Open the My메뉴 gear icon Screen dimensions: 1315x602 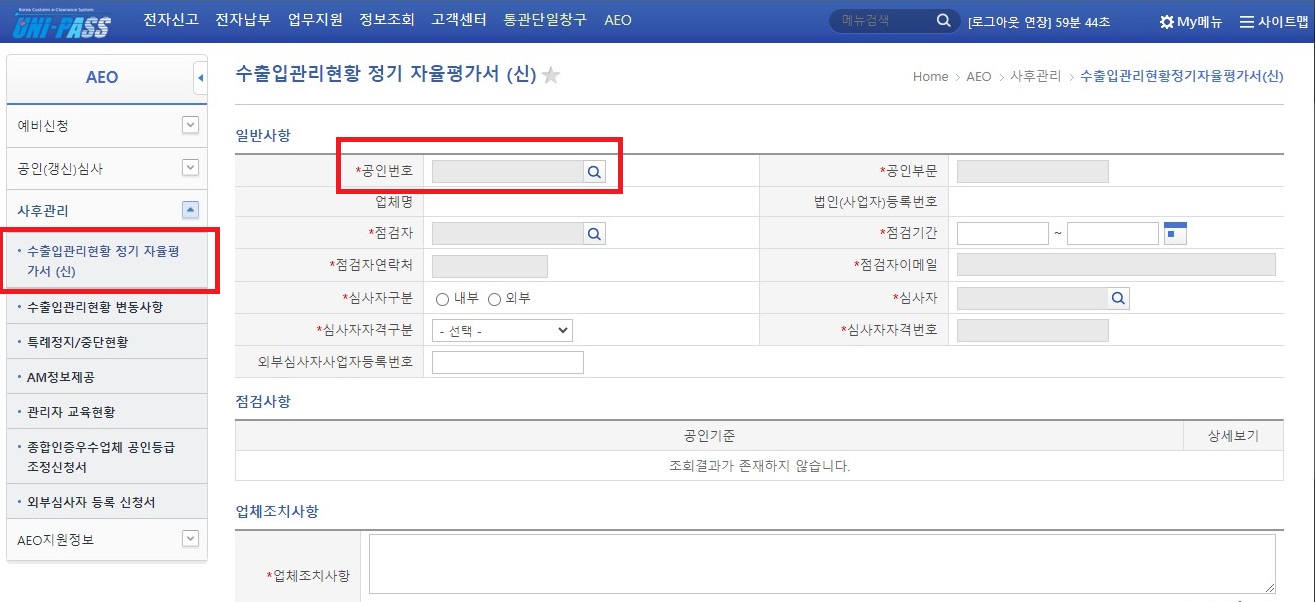(1166, 21)
